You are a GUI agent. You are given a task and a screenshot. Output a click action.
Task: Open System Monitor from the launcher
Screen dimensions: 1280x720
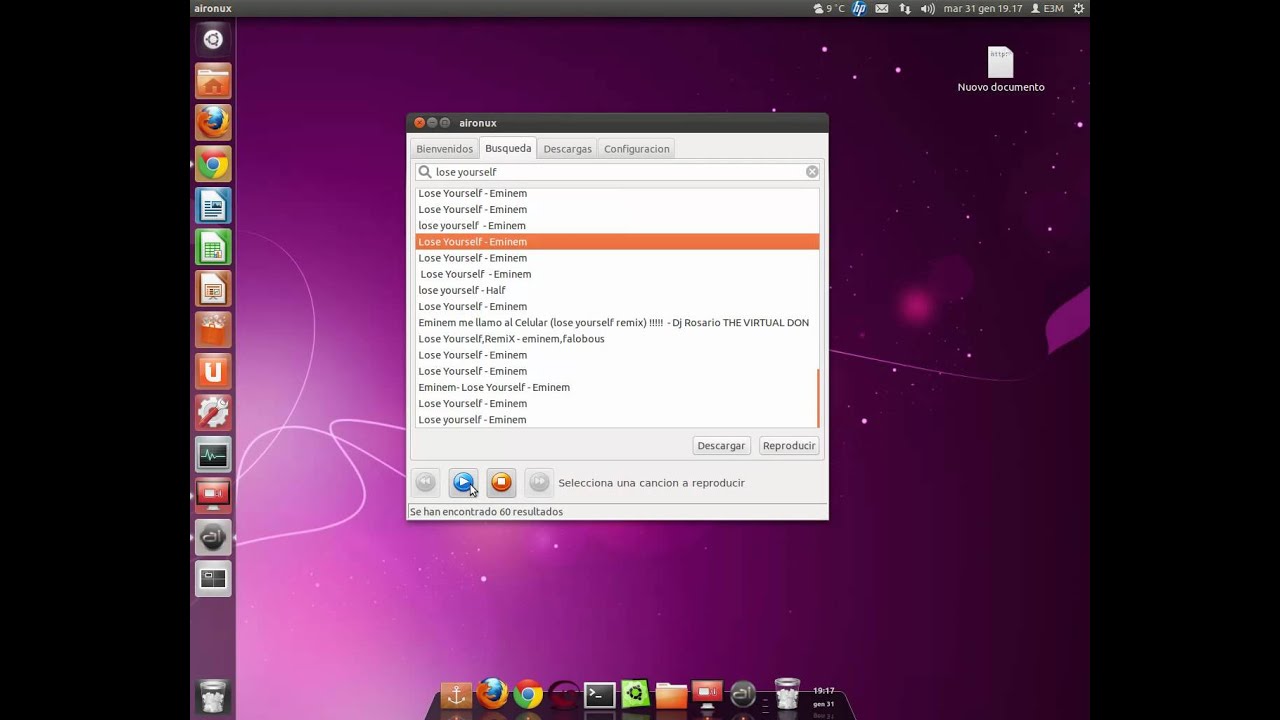(x=213, y=456)
